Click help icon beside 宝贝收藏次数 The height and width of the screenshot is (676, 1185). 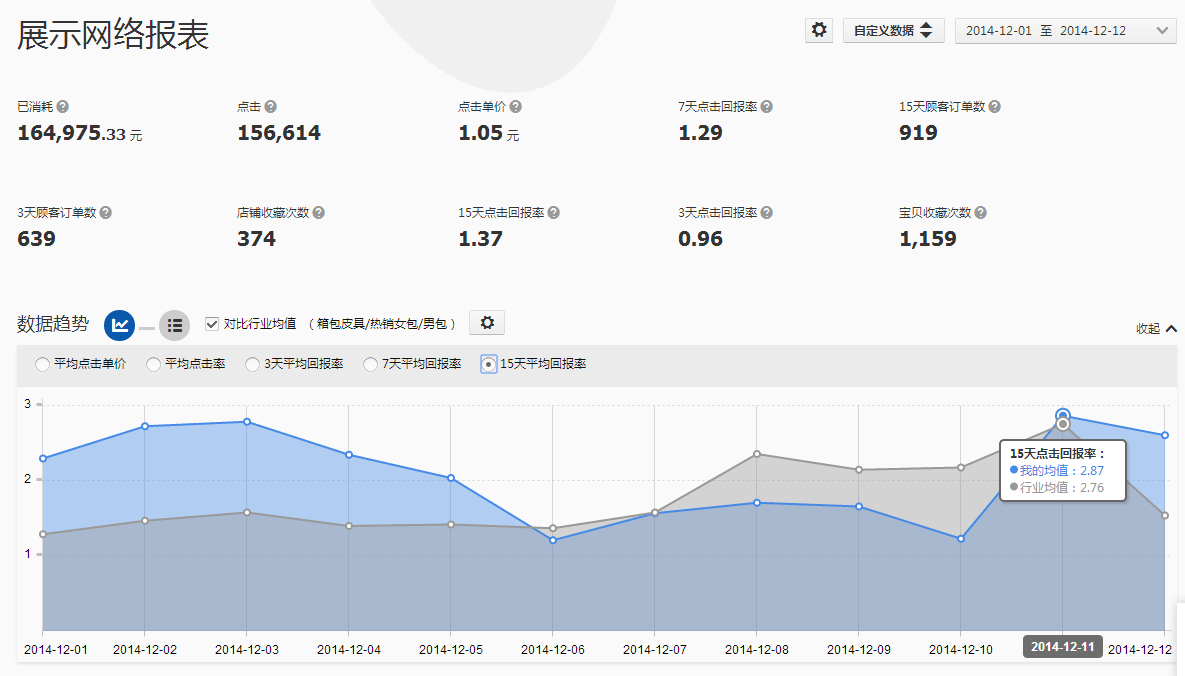(x=981, y=213)
